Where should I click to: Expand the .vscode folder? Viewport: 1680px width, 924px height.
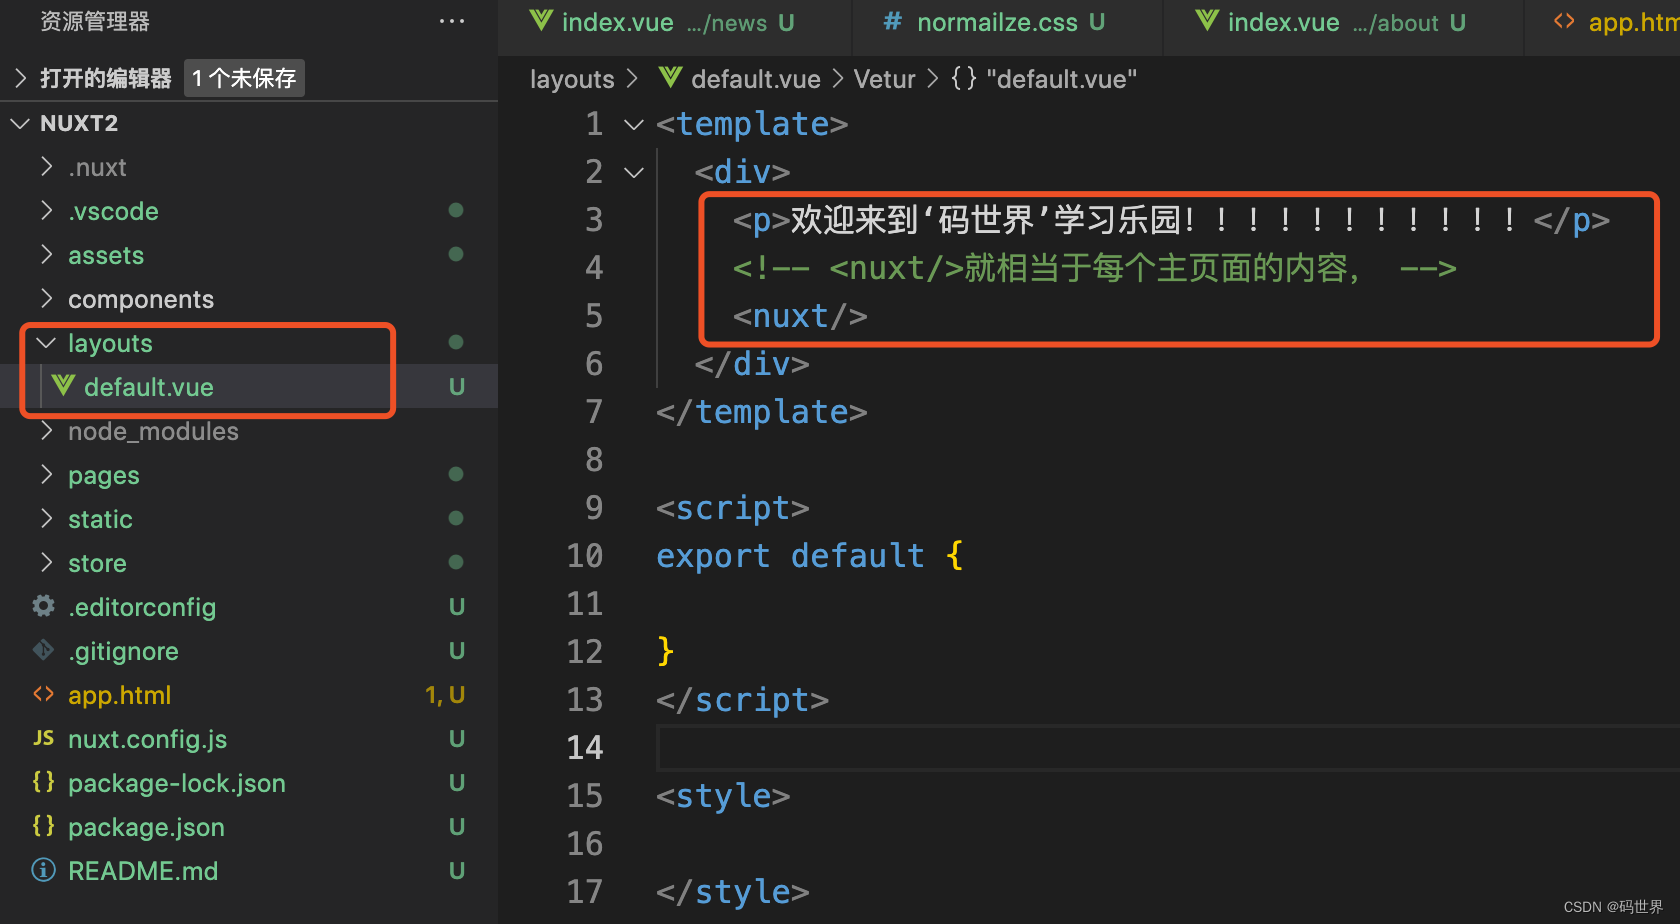46,210
